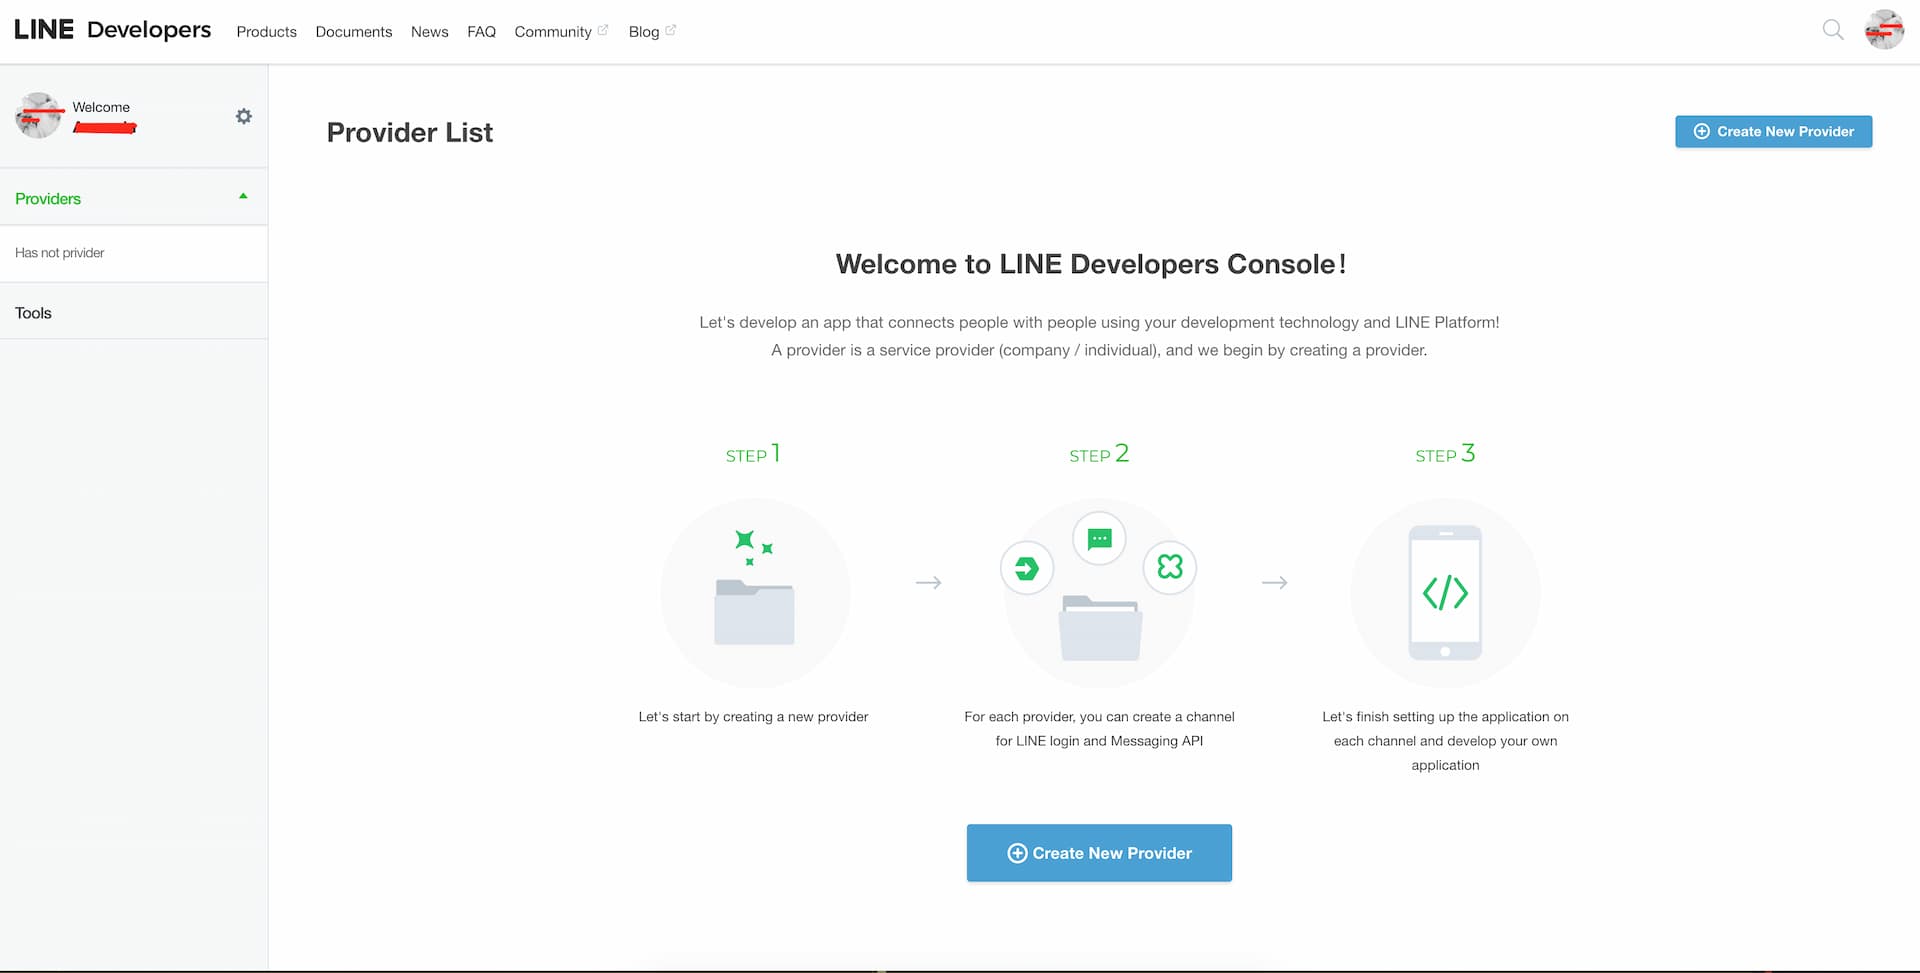1920x973 pixels.
Task: Open the Community external link
Action: [x=561, y=32]
